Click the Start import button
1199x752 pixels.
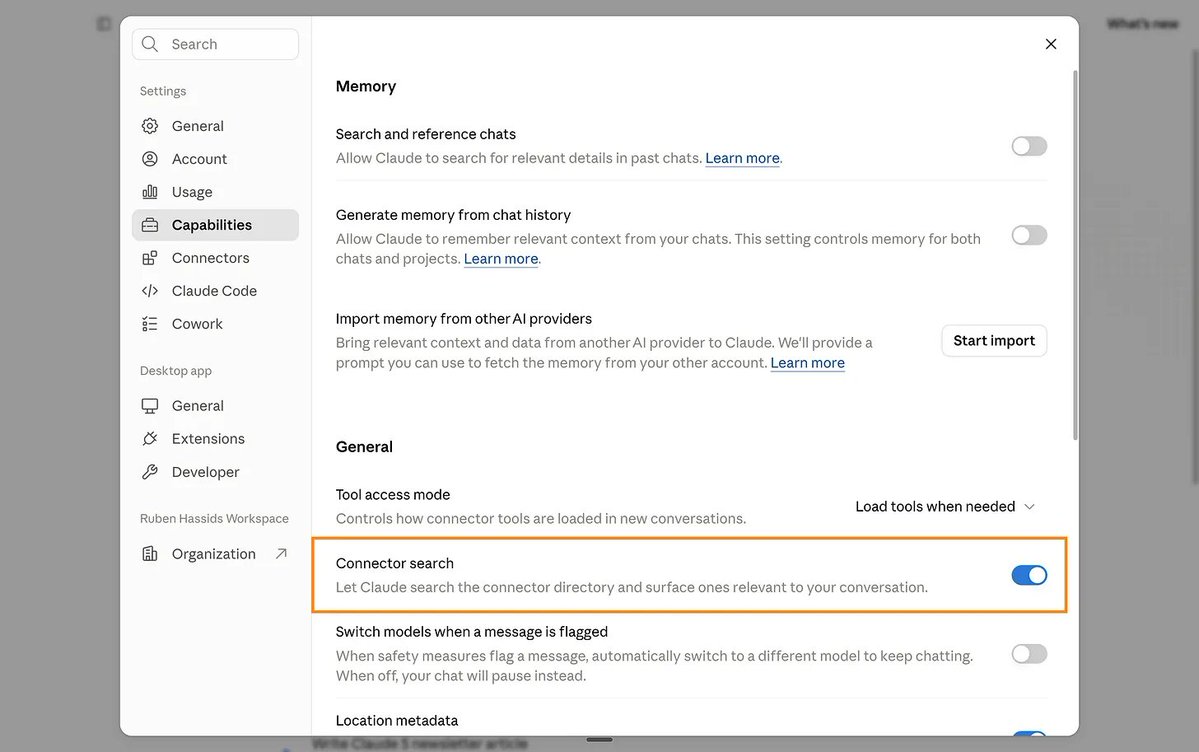coord(993,340)
